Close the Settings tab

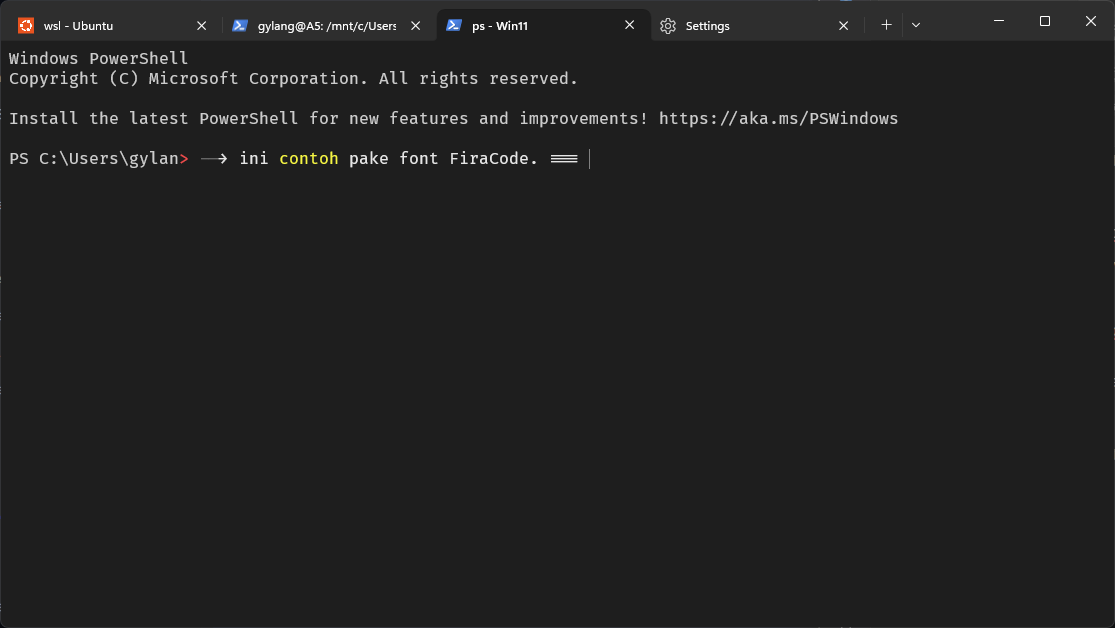coord(843,26)
